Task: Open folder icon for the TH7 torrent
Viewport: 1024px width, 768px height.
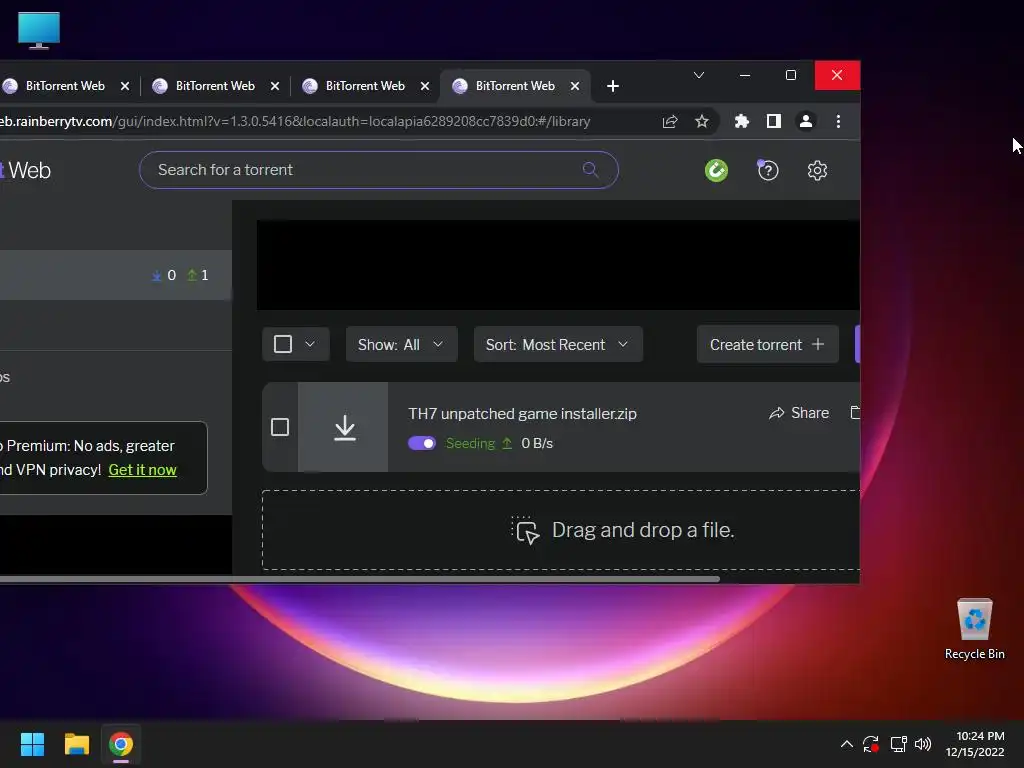Action: pos(854,412)
